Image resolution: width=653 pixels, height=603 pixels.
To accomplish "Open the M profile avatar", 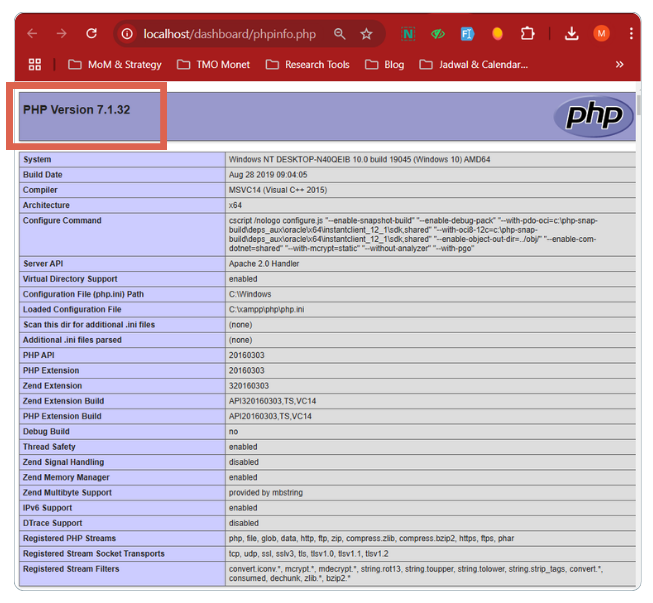I will (x=601, y=33).
